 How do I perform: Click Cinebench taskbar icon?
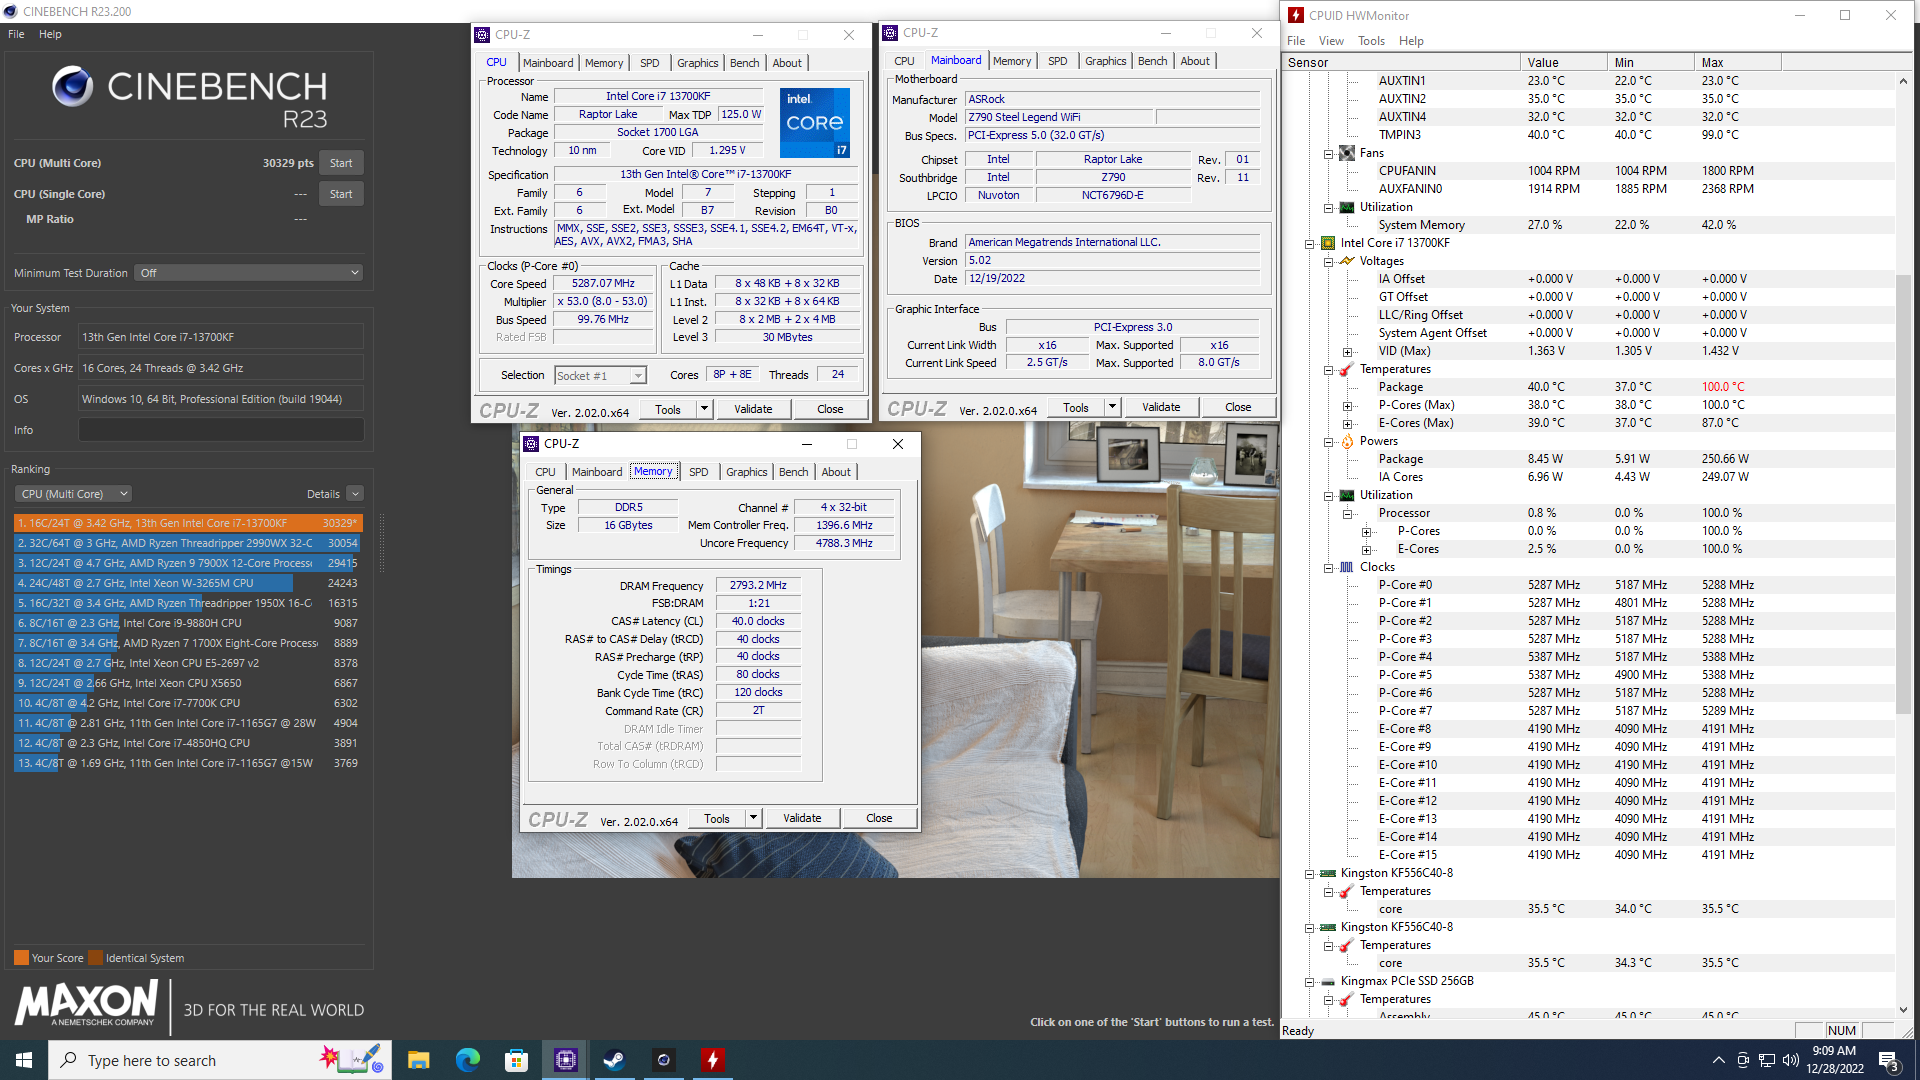click(663, 1060)
